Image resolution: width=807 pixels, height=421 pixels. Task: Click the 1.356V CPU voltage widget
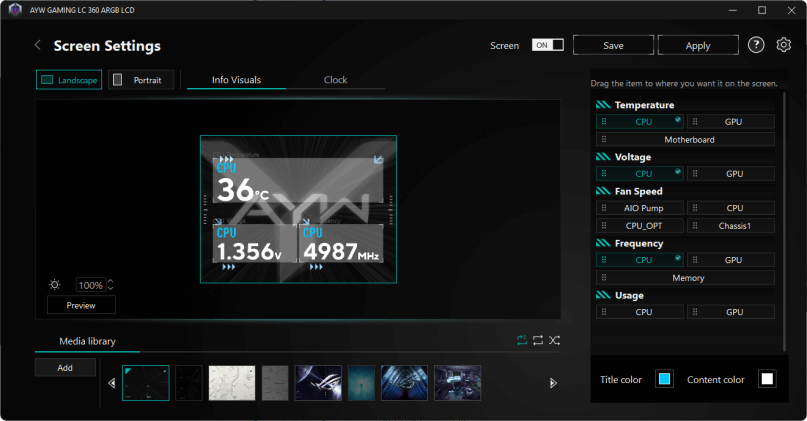(x=255, y=243)
